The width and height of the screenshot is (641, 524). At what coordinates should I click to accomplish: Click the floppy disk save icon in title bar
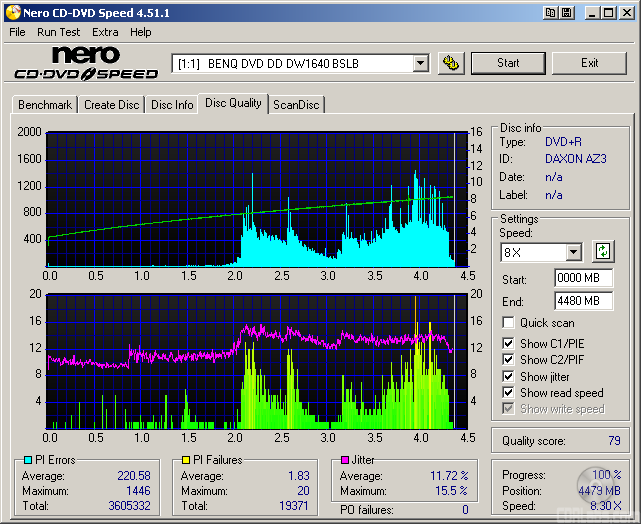click(568, 12)
